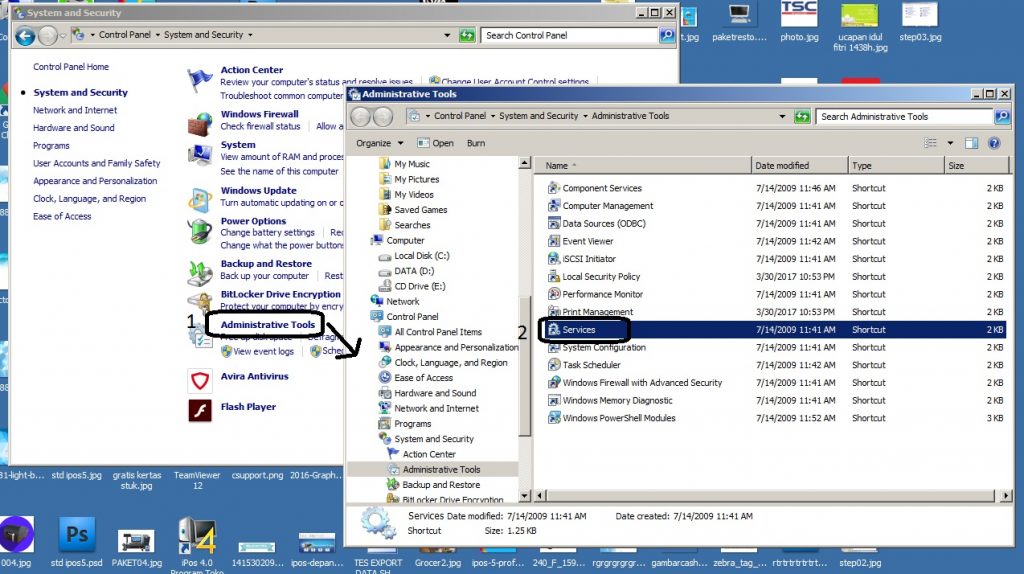Click the Burn toolbar button
This screenshot has height=574, width=1024.
coord(476,143)
